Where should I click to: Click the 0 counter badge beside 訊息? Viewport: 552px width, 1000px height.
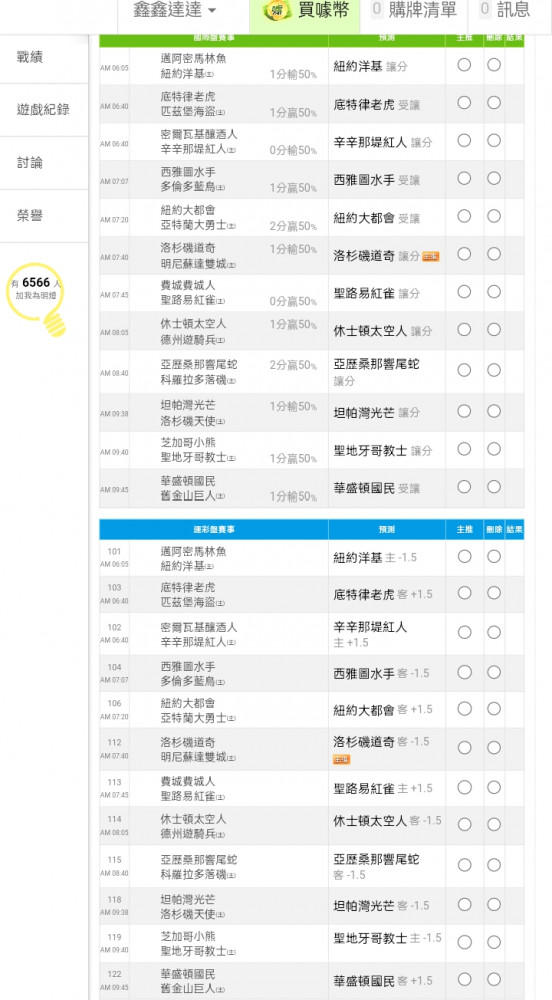(485, 10)
